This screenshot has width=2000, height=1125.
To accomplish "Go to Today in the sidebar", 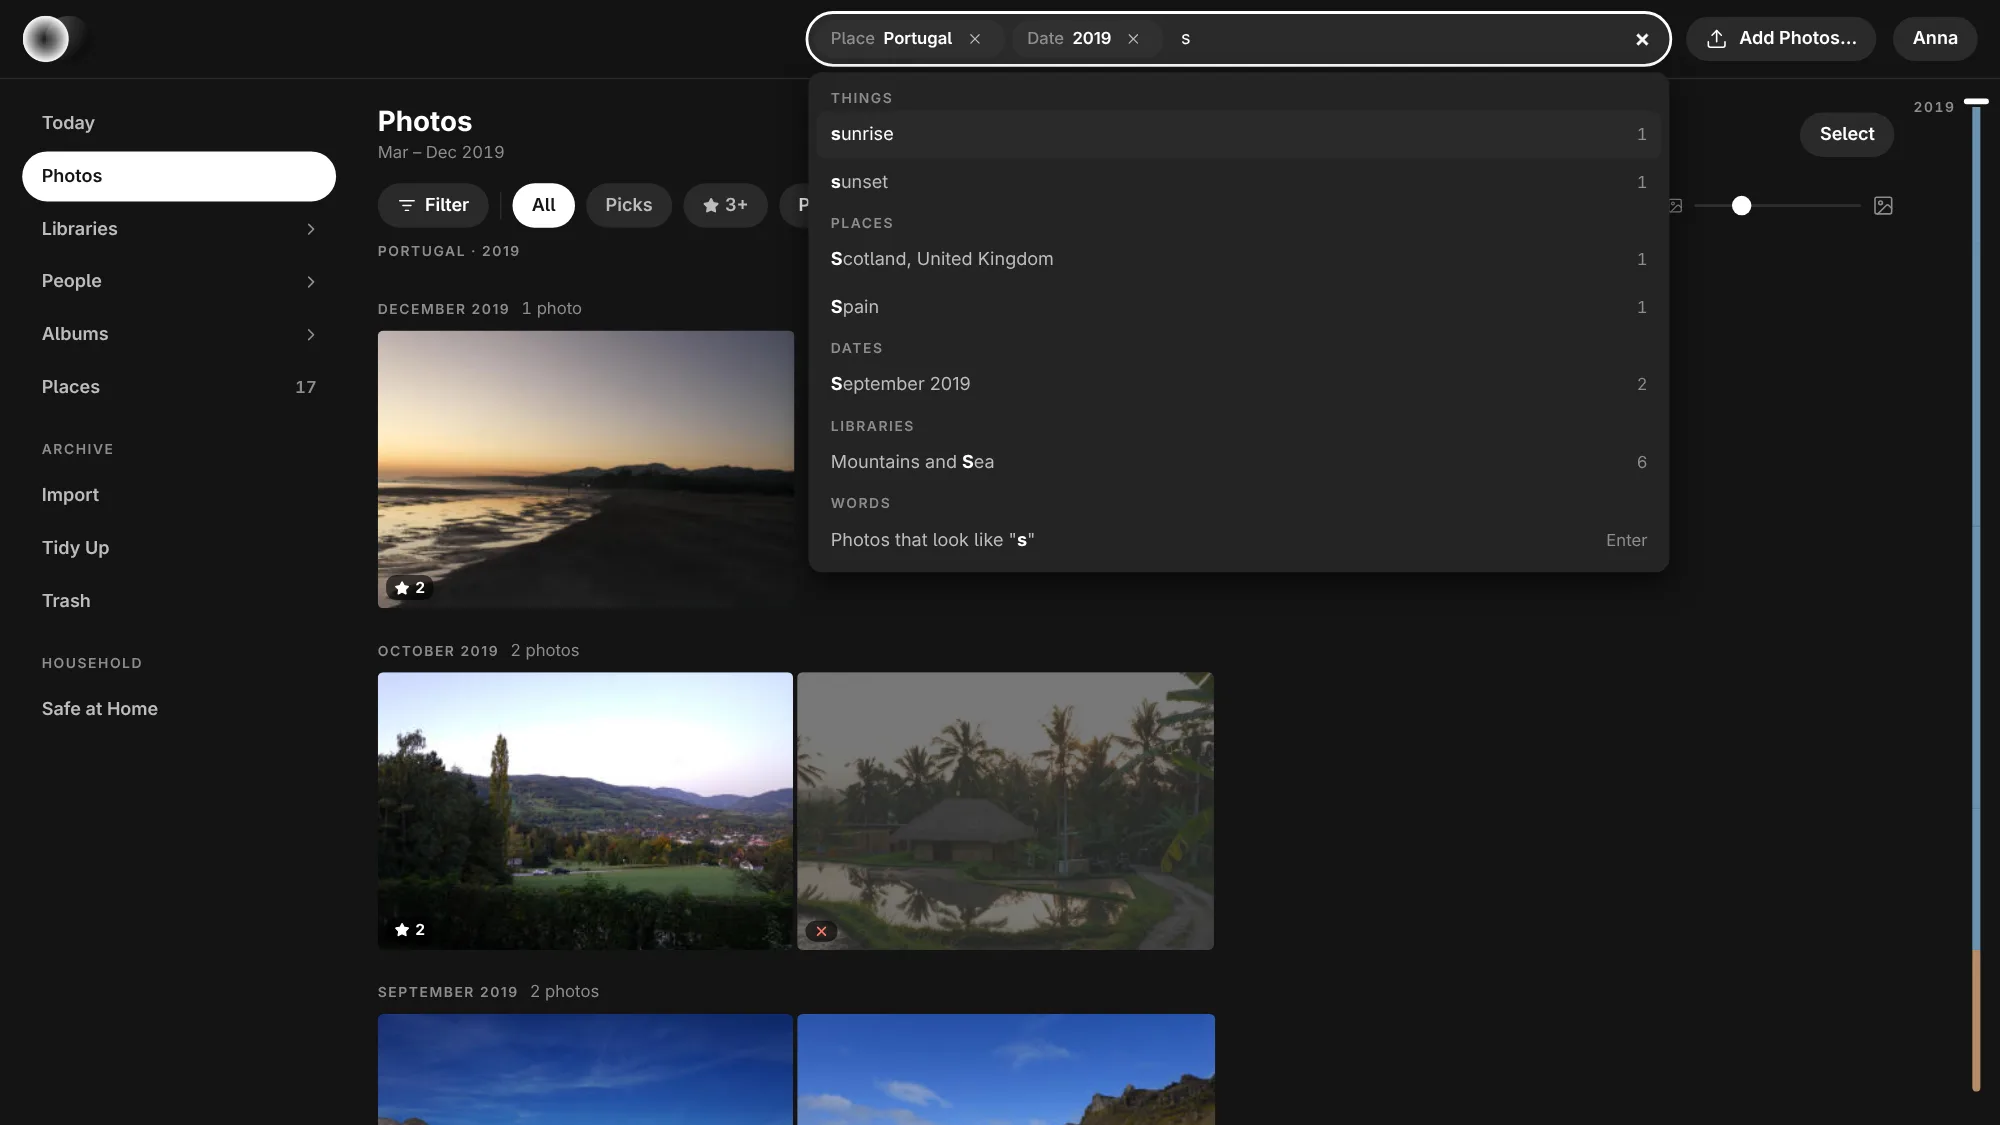I will tap(179, 123).
